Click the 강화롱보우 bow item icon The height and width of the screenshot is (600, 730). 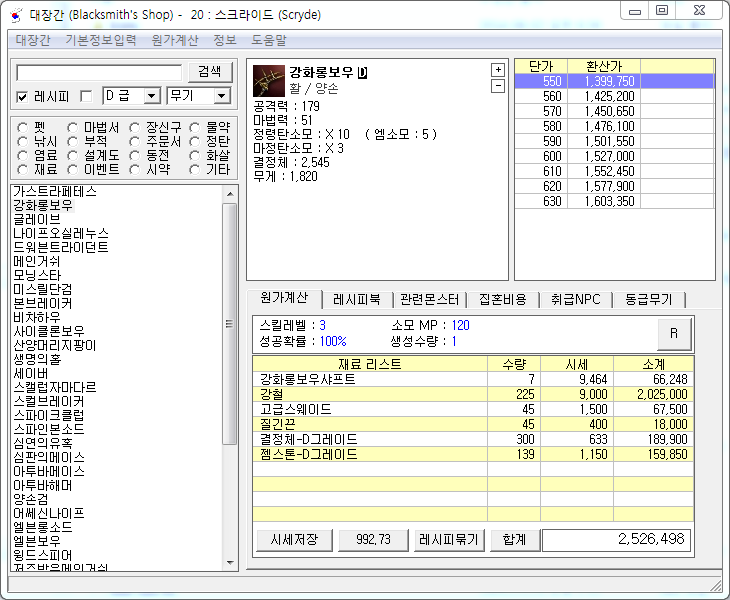[x=268, y=79]
